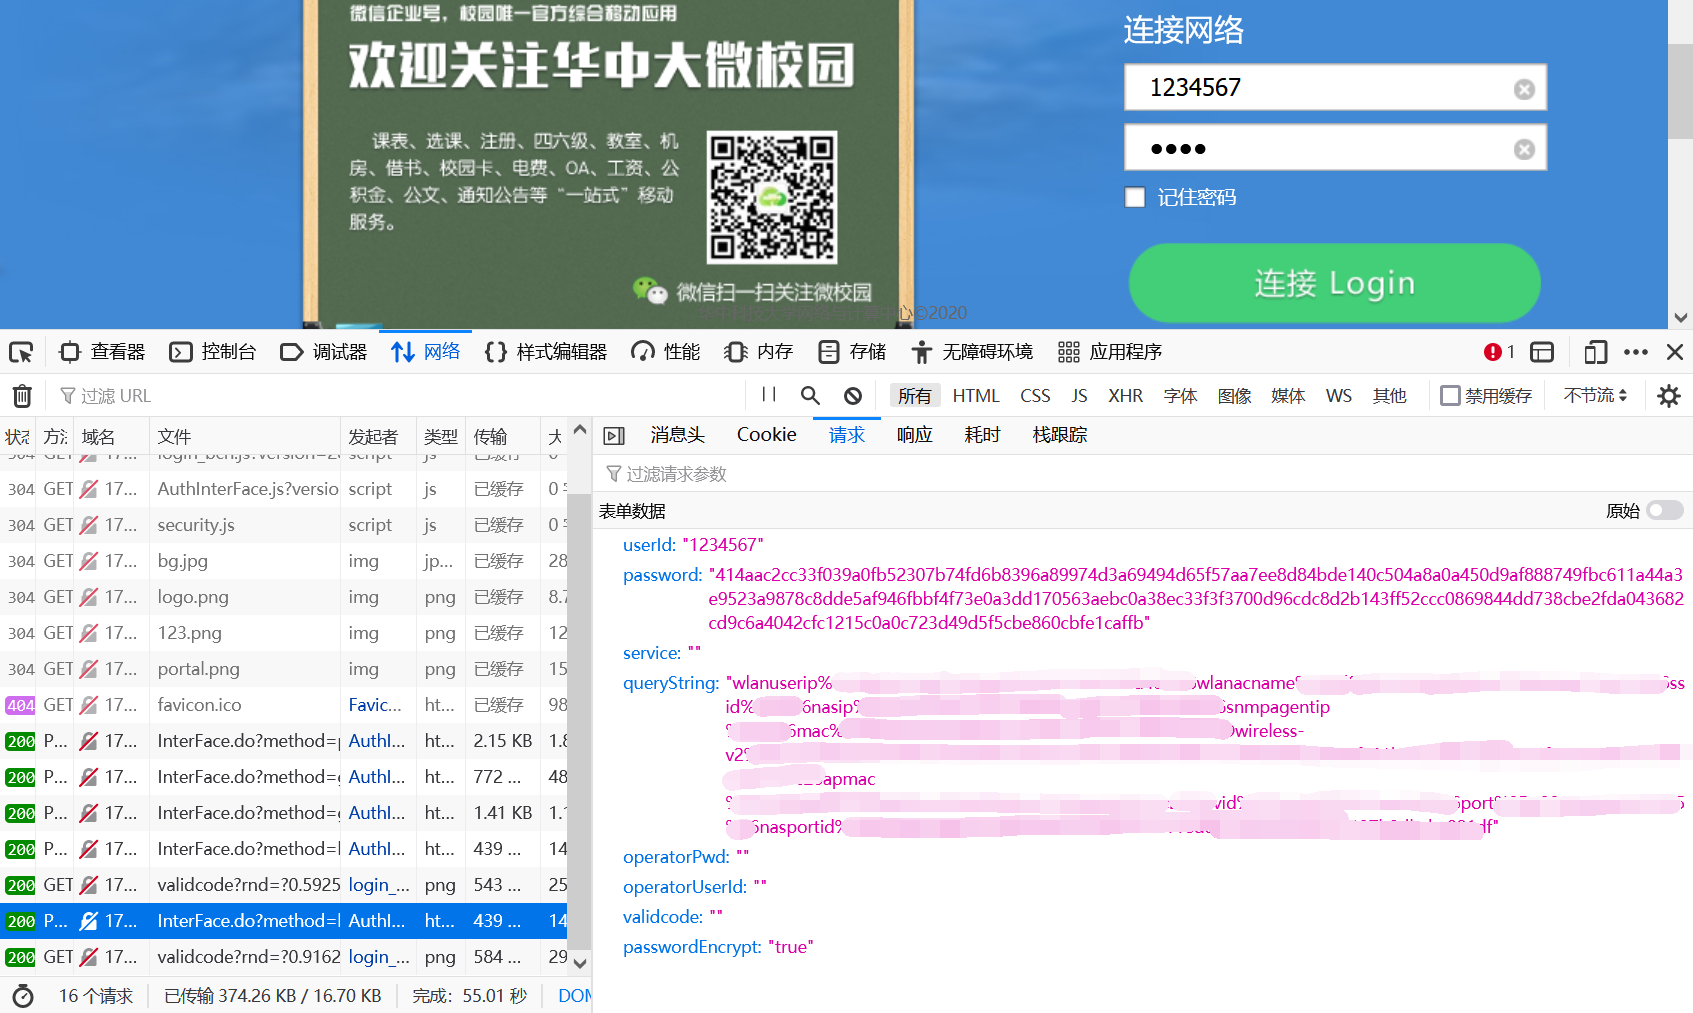The height and width of the screenshot is (1013, 1693).
Task: Click the red error count indicator
Action: 1499,352
